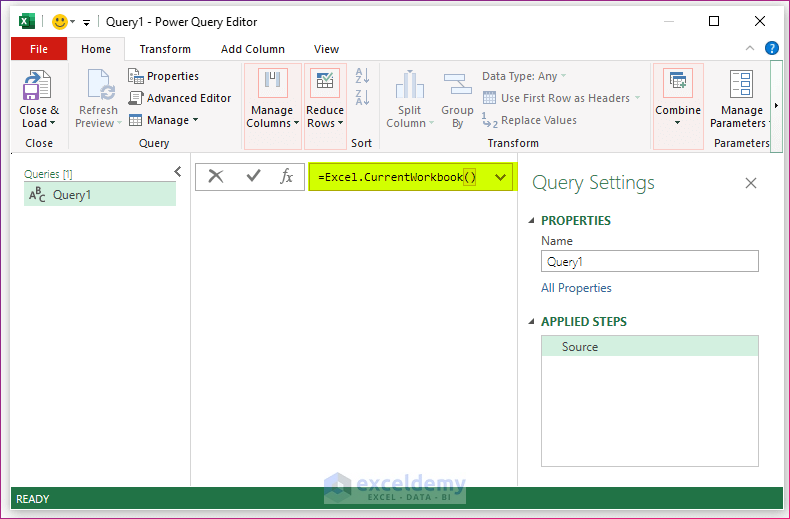Switch to the Home tab

tap(96, 49)
